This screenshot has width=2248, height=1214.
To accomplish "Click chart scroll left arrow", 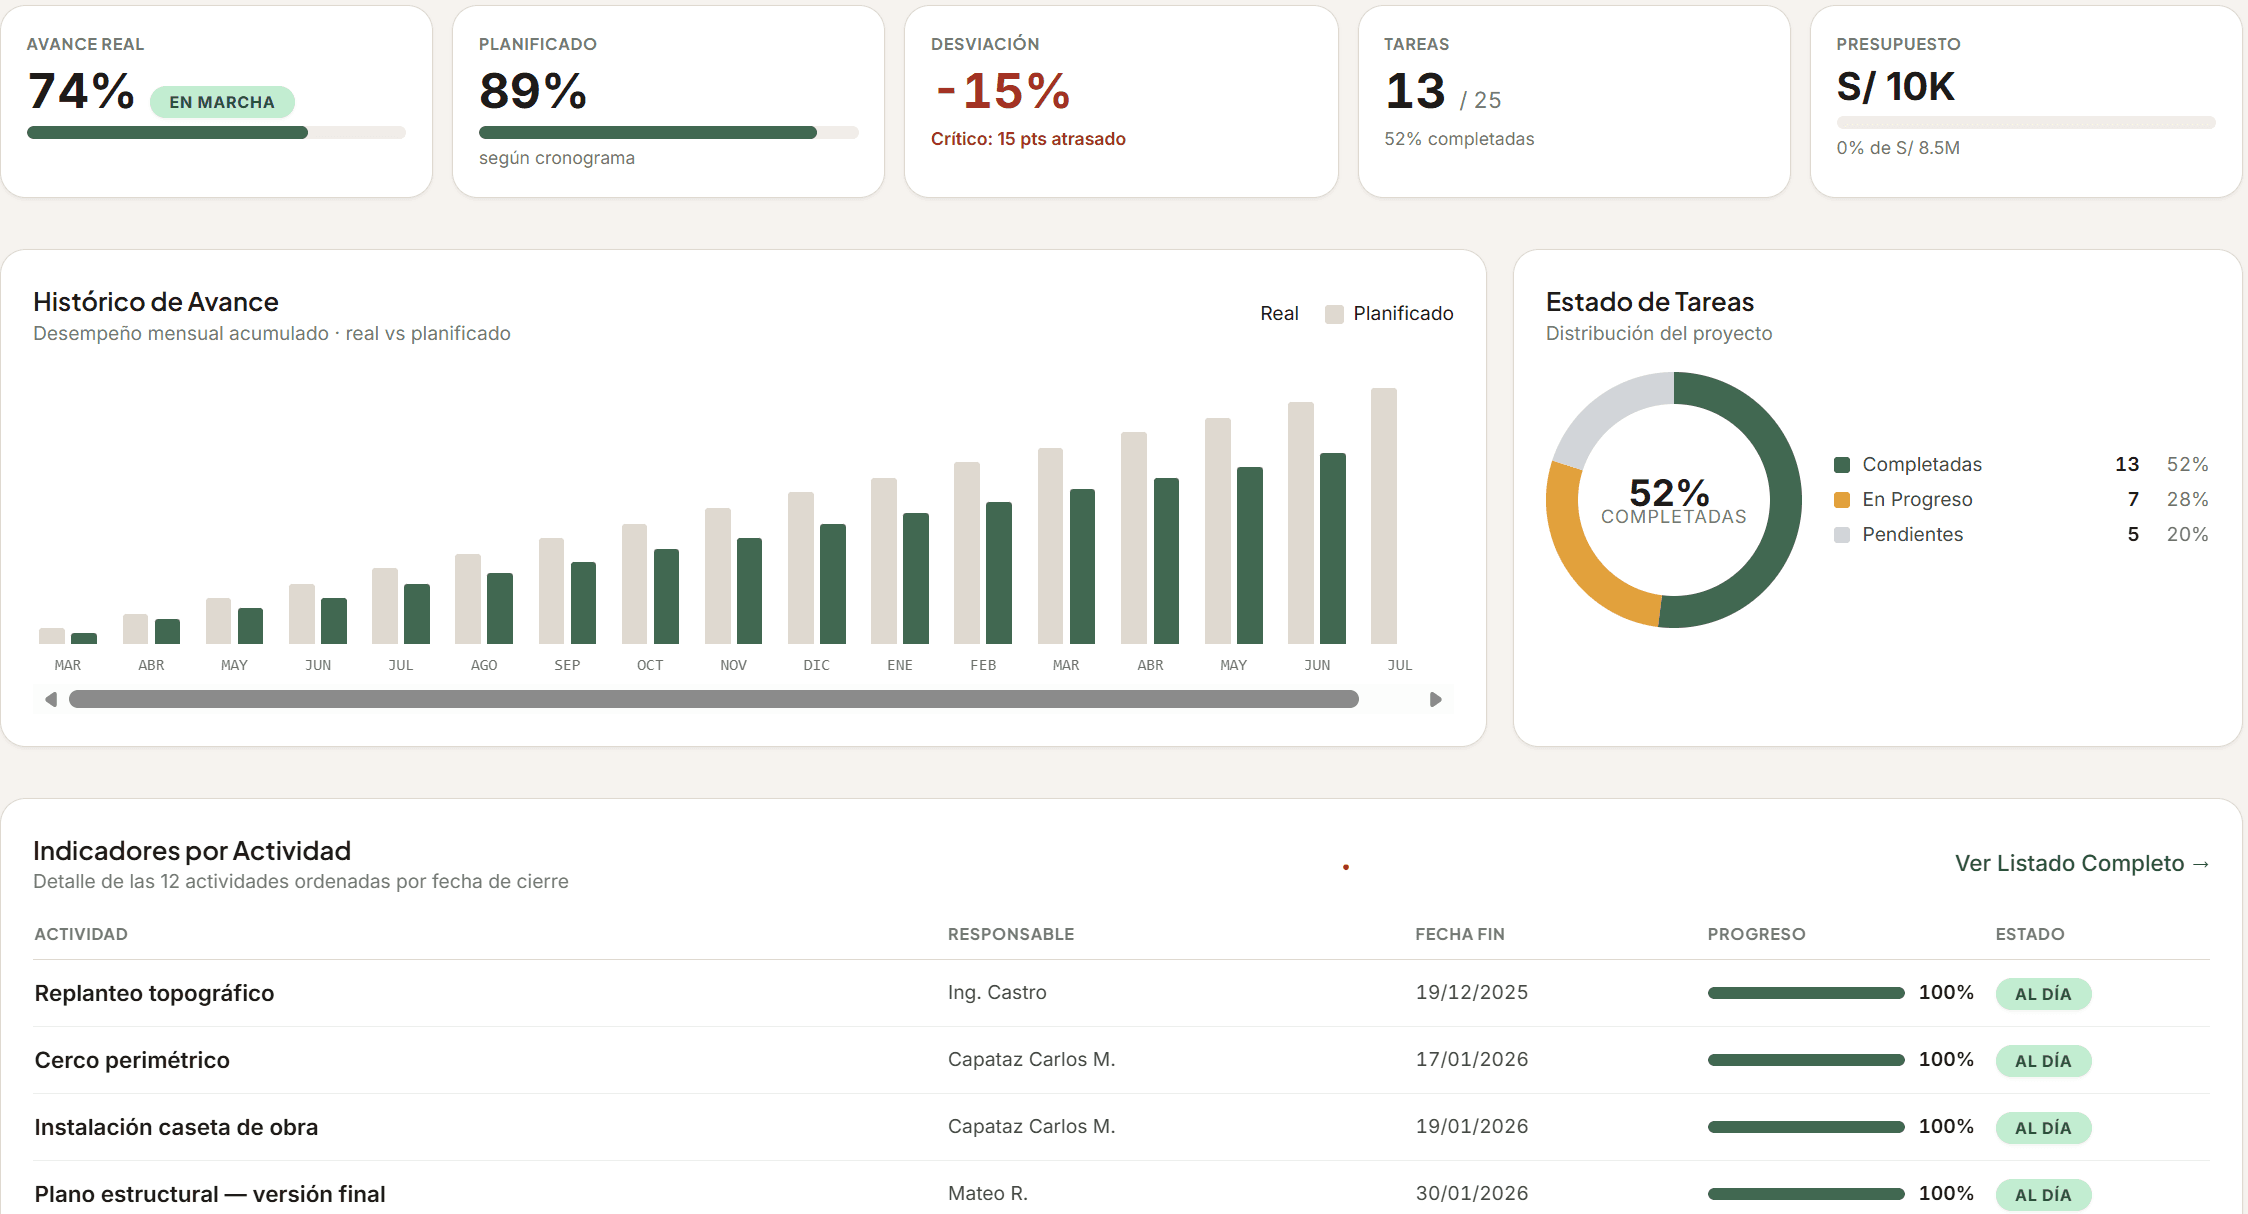I will [x=51, y=699].
